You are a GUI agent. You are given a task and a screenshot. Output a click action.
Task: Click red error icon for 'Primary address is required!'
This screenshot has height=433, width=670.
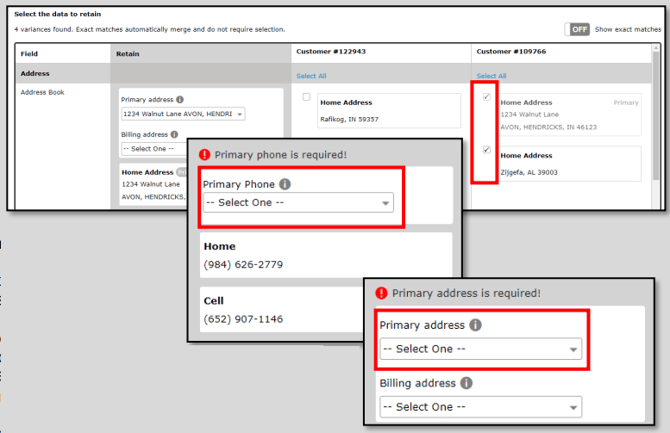[x=381, y=293]
